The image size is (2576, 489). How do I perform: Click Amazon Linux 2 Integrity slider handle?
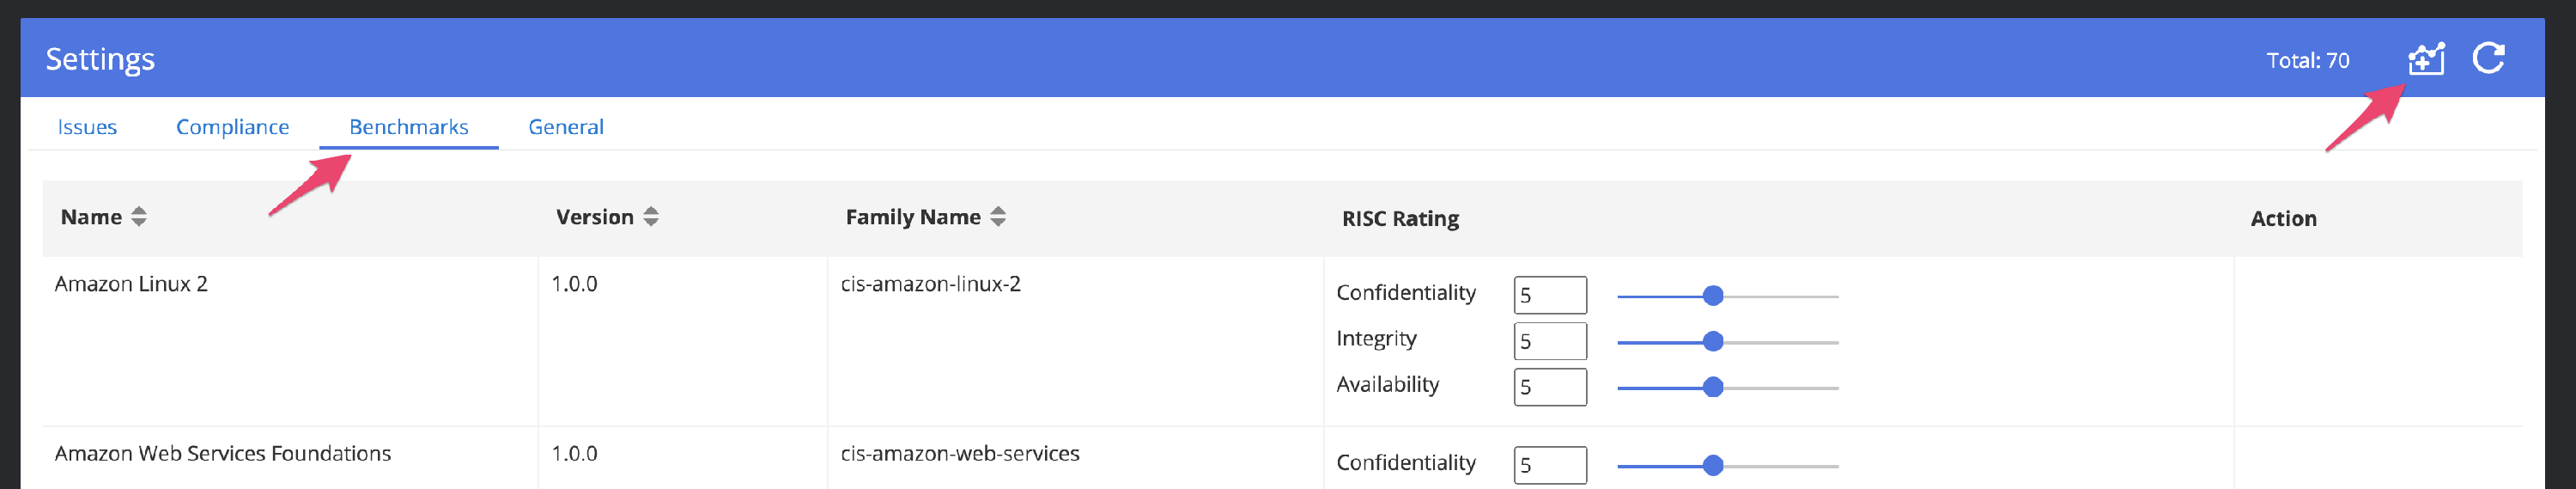(1713, 342)
